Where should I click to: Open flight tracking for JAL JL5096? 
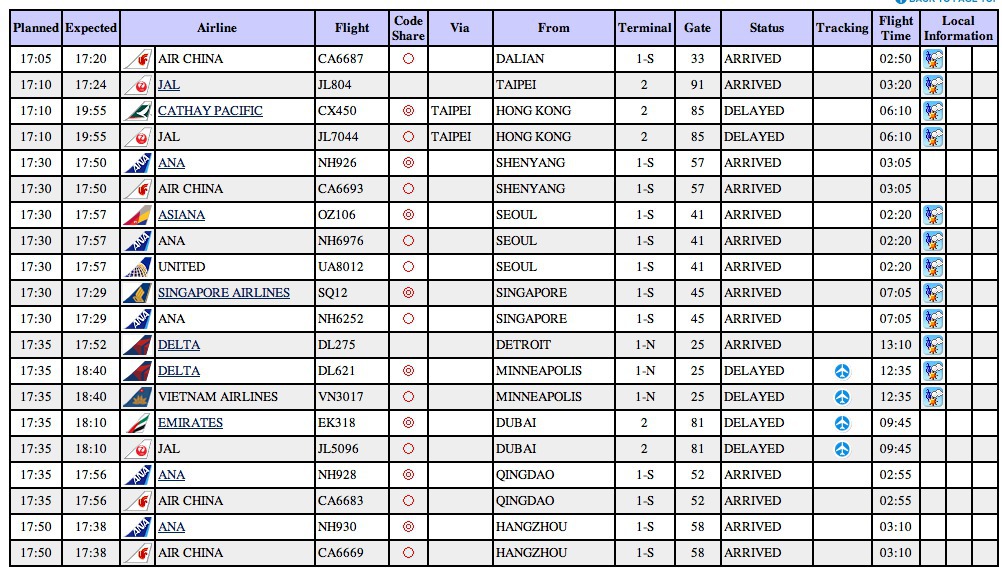click(x=842, y=449)
